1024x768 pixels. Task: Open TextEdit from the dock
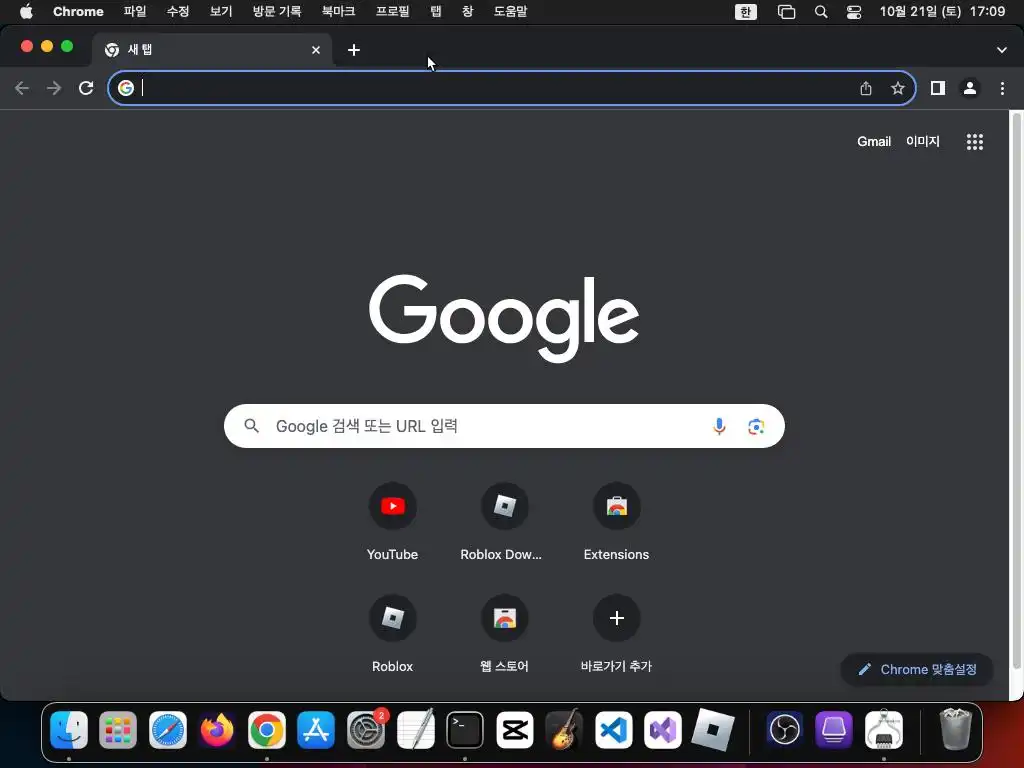pyautogui.click(x=415, y=729)
